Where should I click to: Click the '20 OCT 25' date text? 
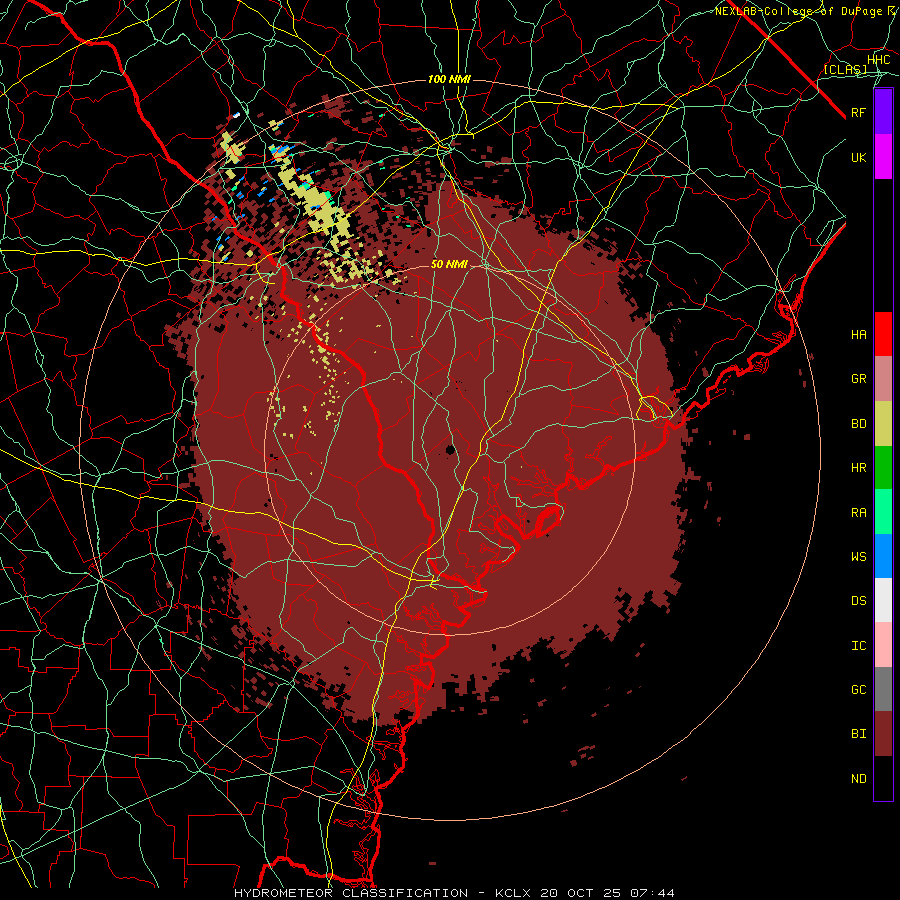coord(580,893)
